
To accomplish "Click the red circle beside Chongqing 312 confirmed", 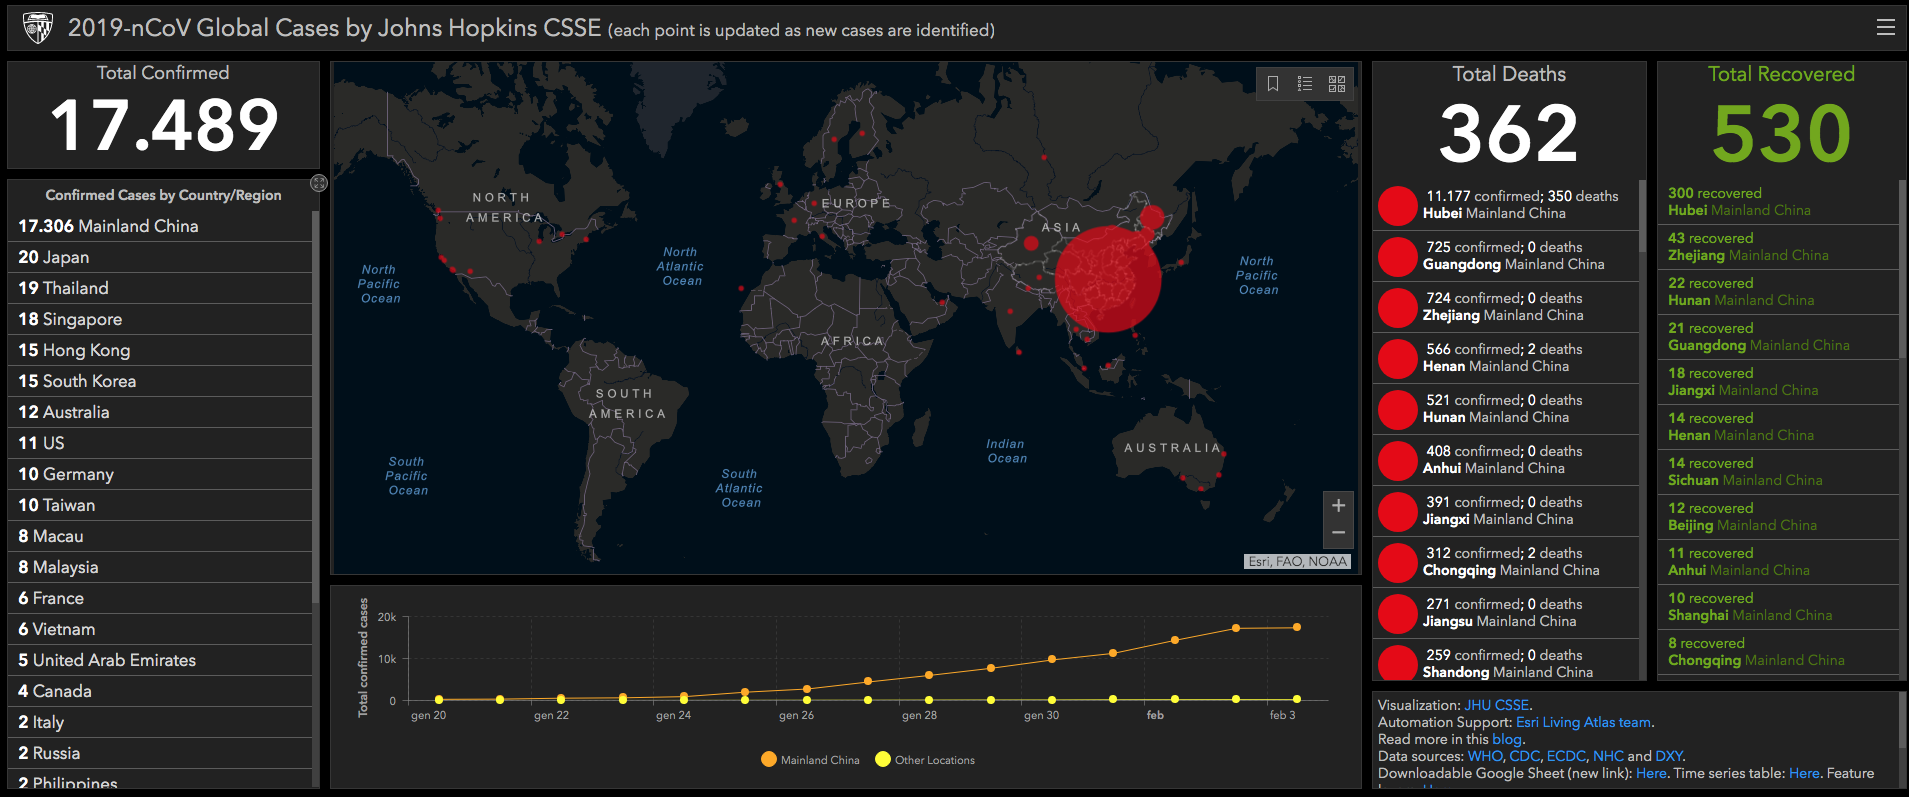I will tap(1398, 563).
